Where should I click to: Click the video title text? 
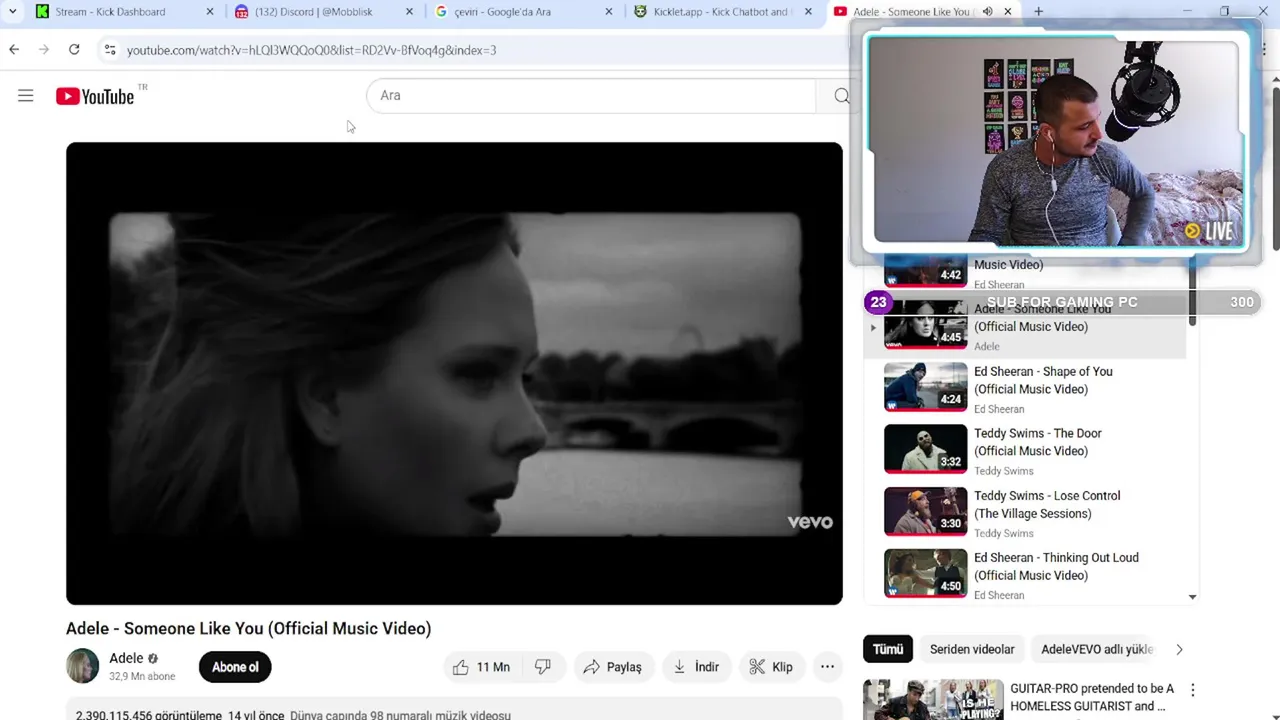click(248, 628)
